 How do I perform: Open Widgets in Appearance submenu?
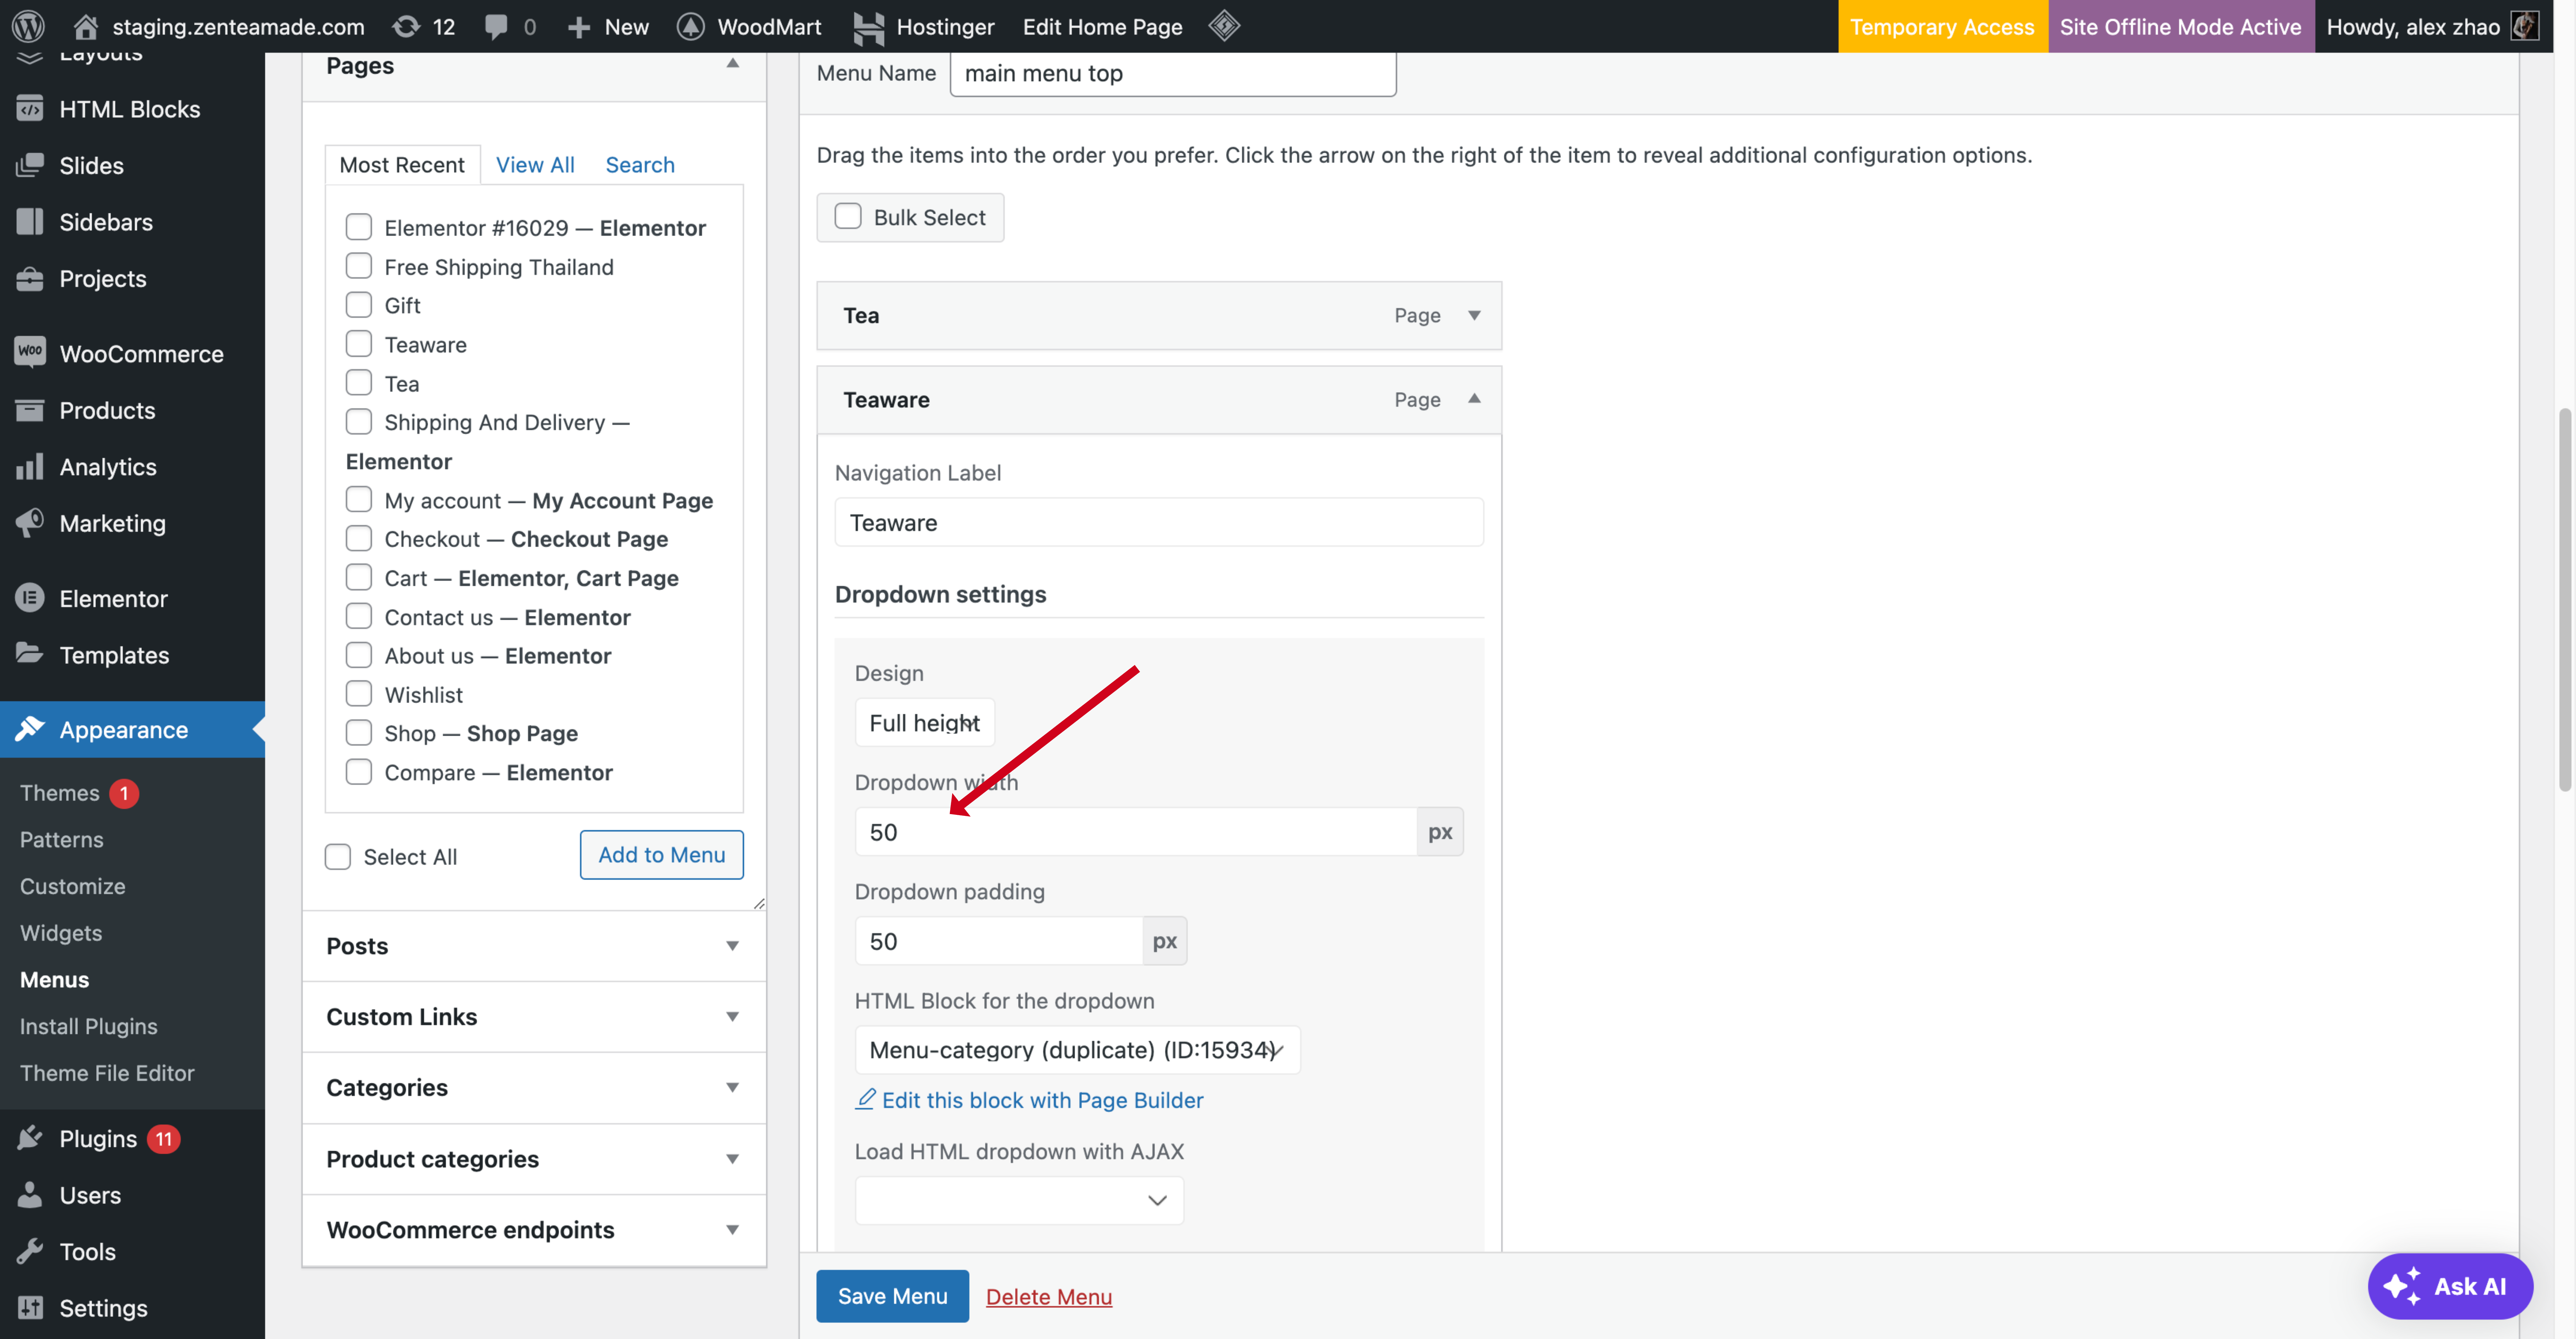tap(61, 933)
